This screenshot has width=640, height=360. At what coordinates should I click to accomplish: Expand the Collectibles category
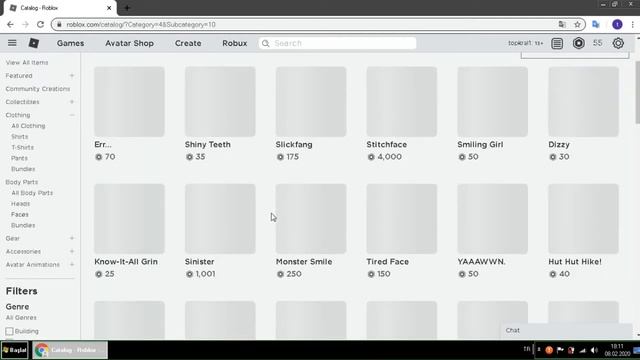pos(72,102)
